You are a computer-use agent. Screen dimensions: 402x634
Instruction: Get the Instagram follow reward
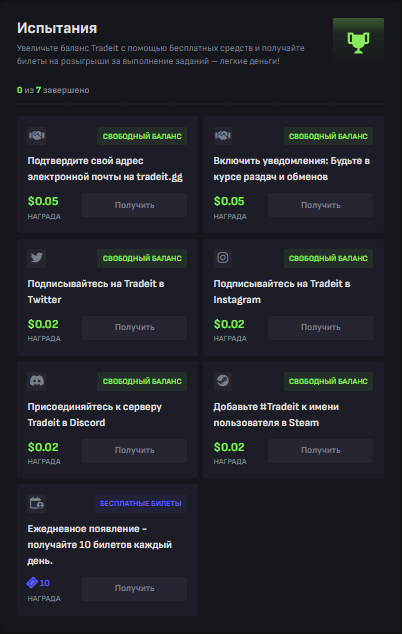[x=320, y=328]
